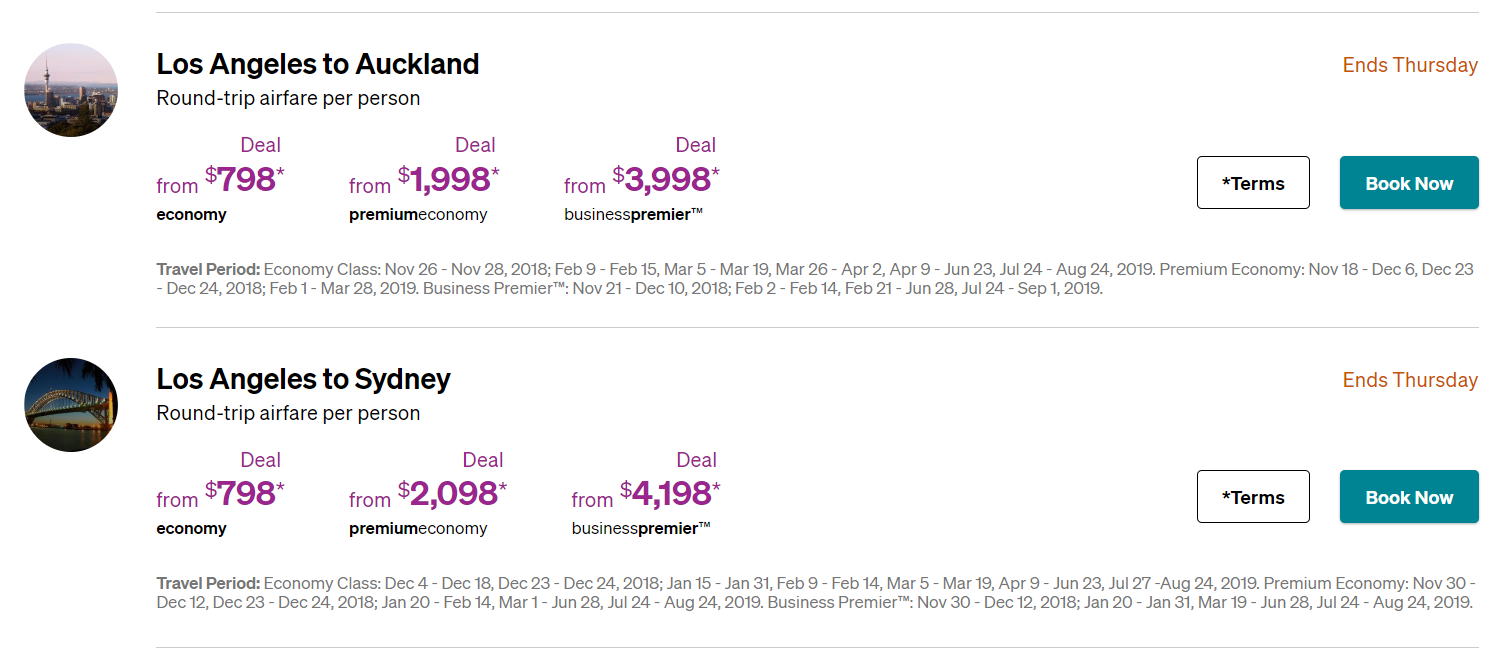Choose Auckland business premier fare $3,998
Viewport: 1497px width, 658px height.
point(642,180)
